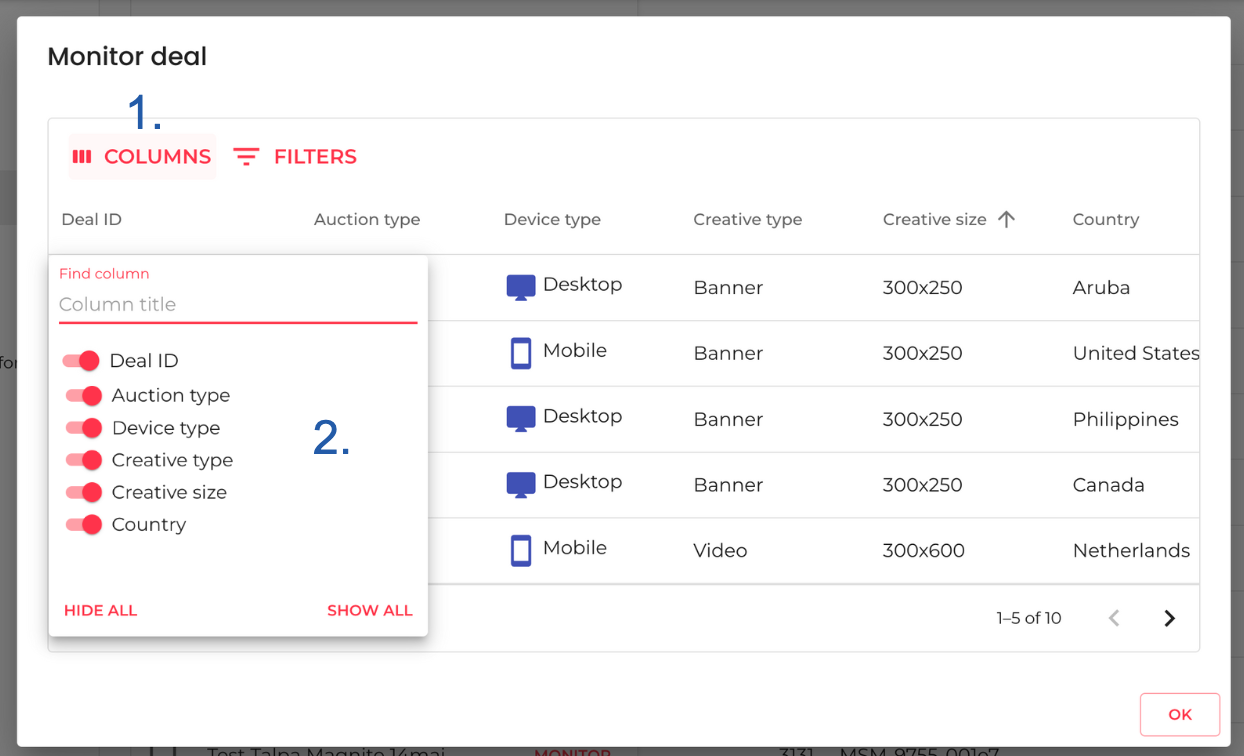1244x756 pixels.
Task: Click the Filters funnel icon
Action: click(246, 157)
